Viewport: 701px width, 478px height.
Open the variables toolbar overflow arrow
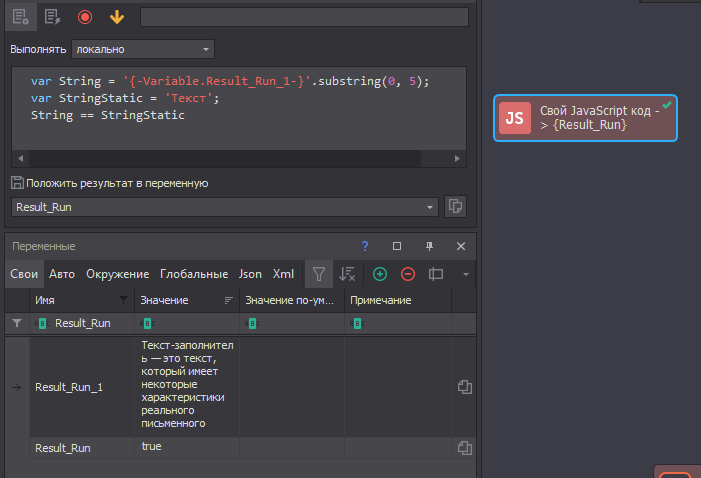[465, 274]
